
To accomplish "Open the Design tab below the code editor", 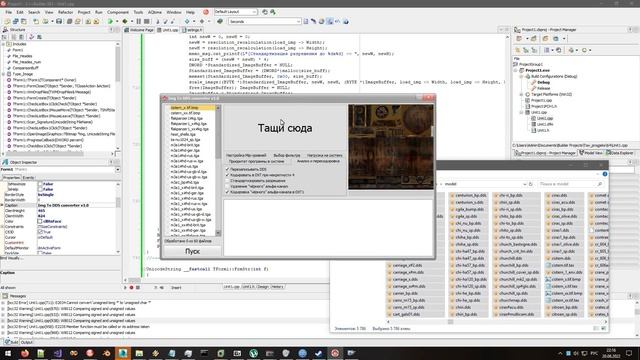I will 262,287.
